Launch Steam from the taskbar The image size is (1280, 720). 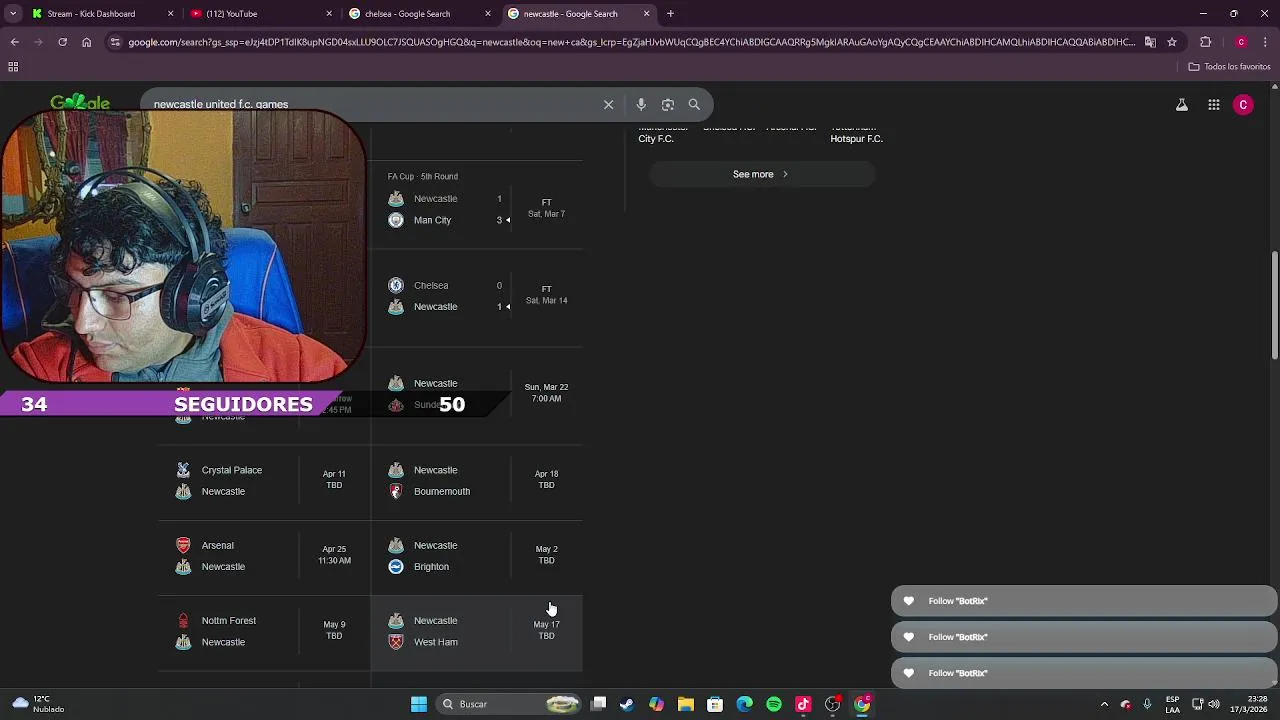coord(627,704)
